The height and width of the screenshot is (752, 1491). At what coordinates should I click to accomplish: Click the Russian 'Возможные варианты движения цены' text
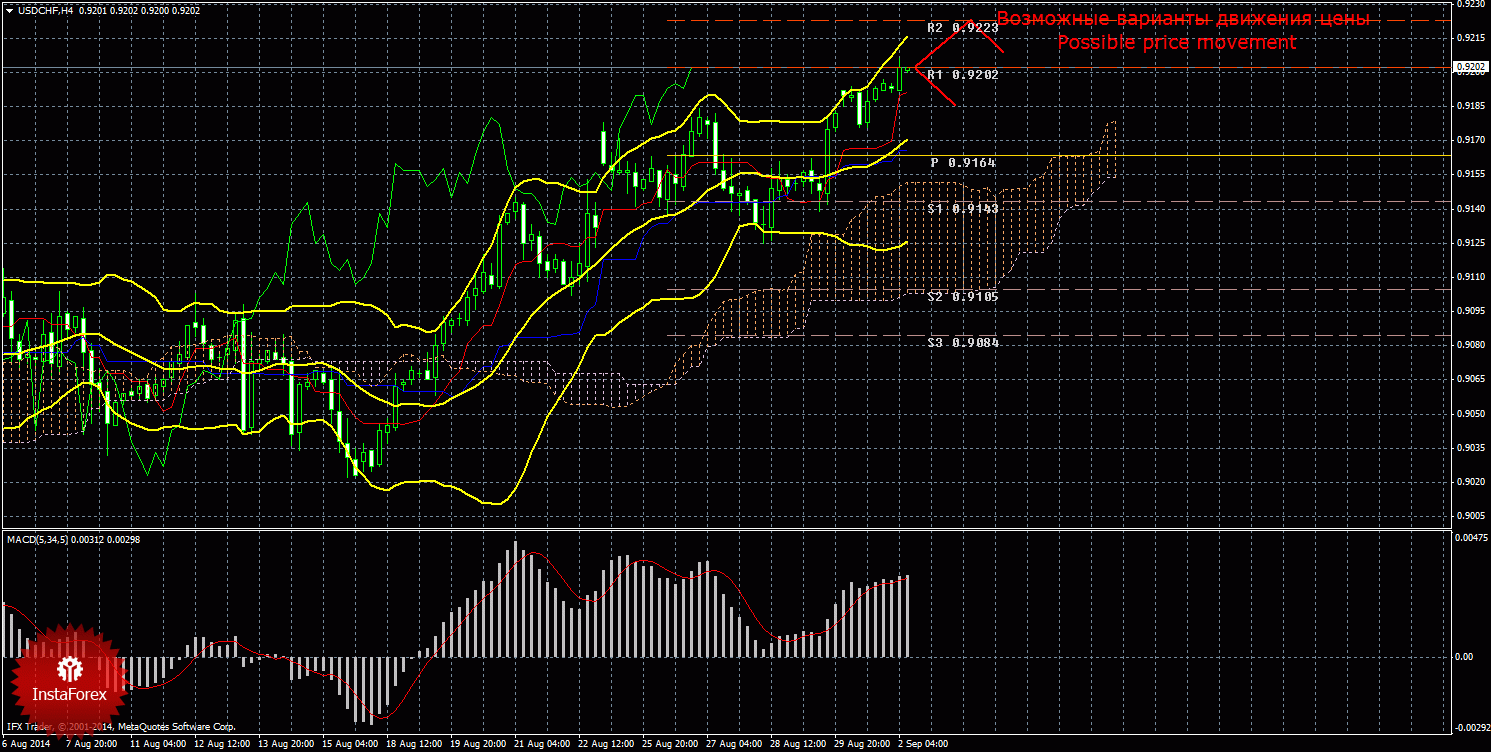tap(1184, 19)
